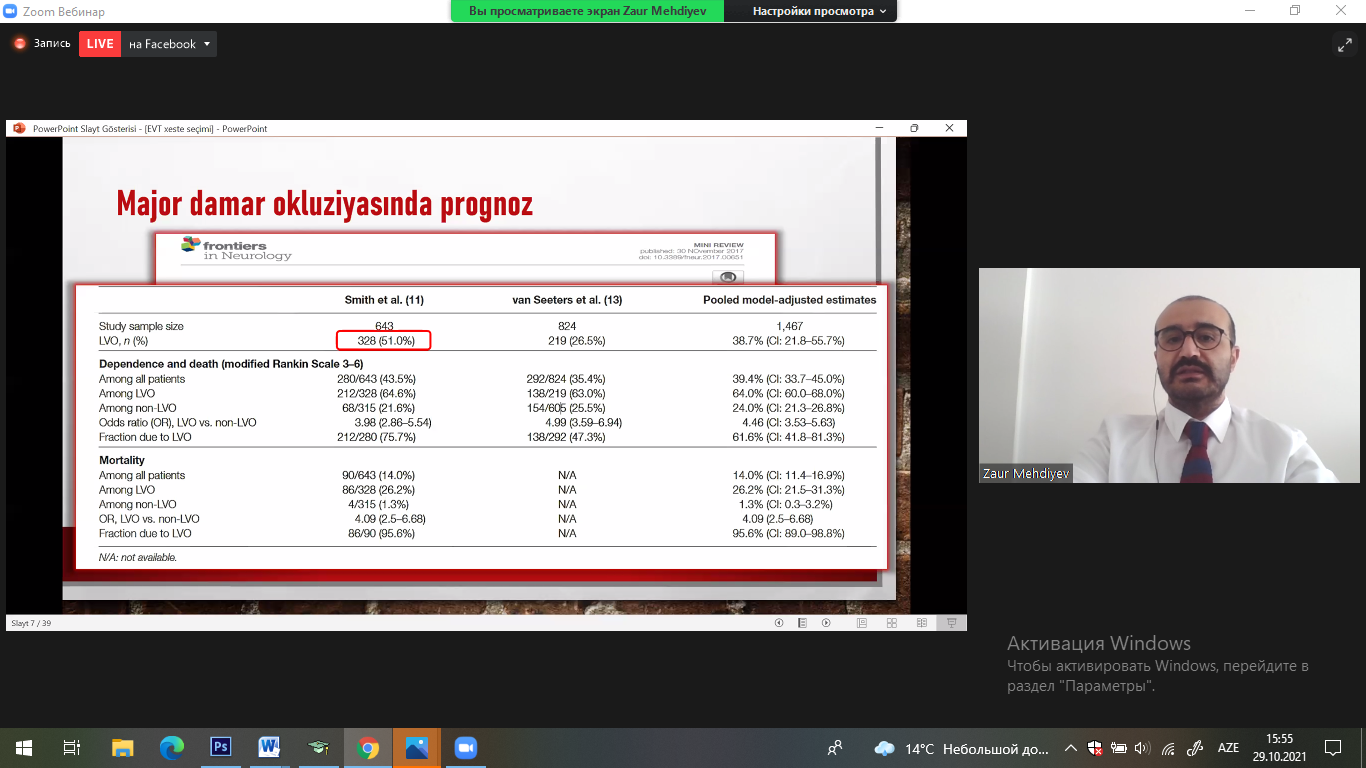Open Photoshop from the taskbar
This screenshot has height=768, width=1366.
[x=220, y=747]
